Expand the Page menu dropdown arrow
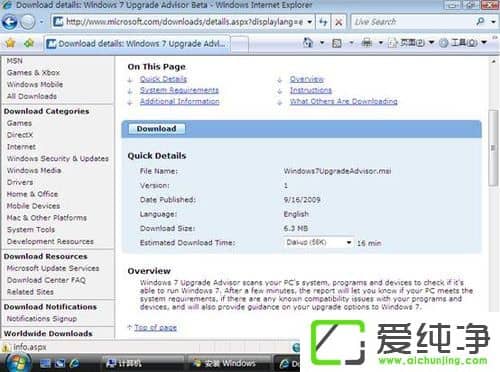This screenshot has width=500, height=372. [x=431, y=43]
